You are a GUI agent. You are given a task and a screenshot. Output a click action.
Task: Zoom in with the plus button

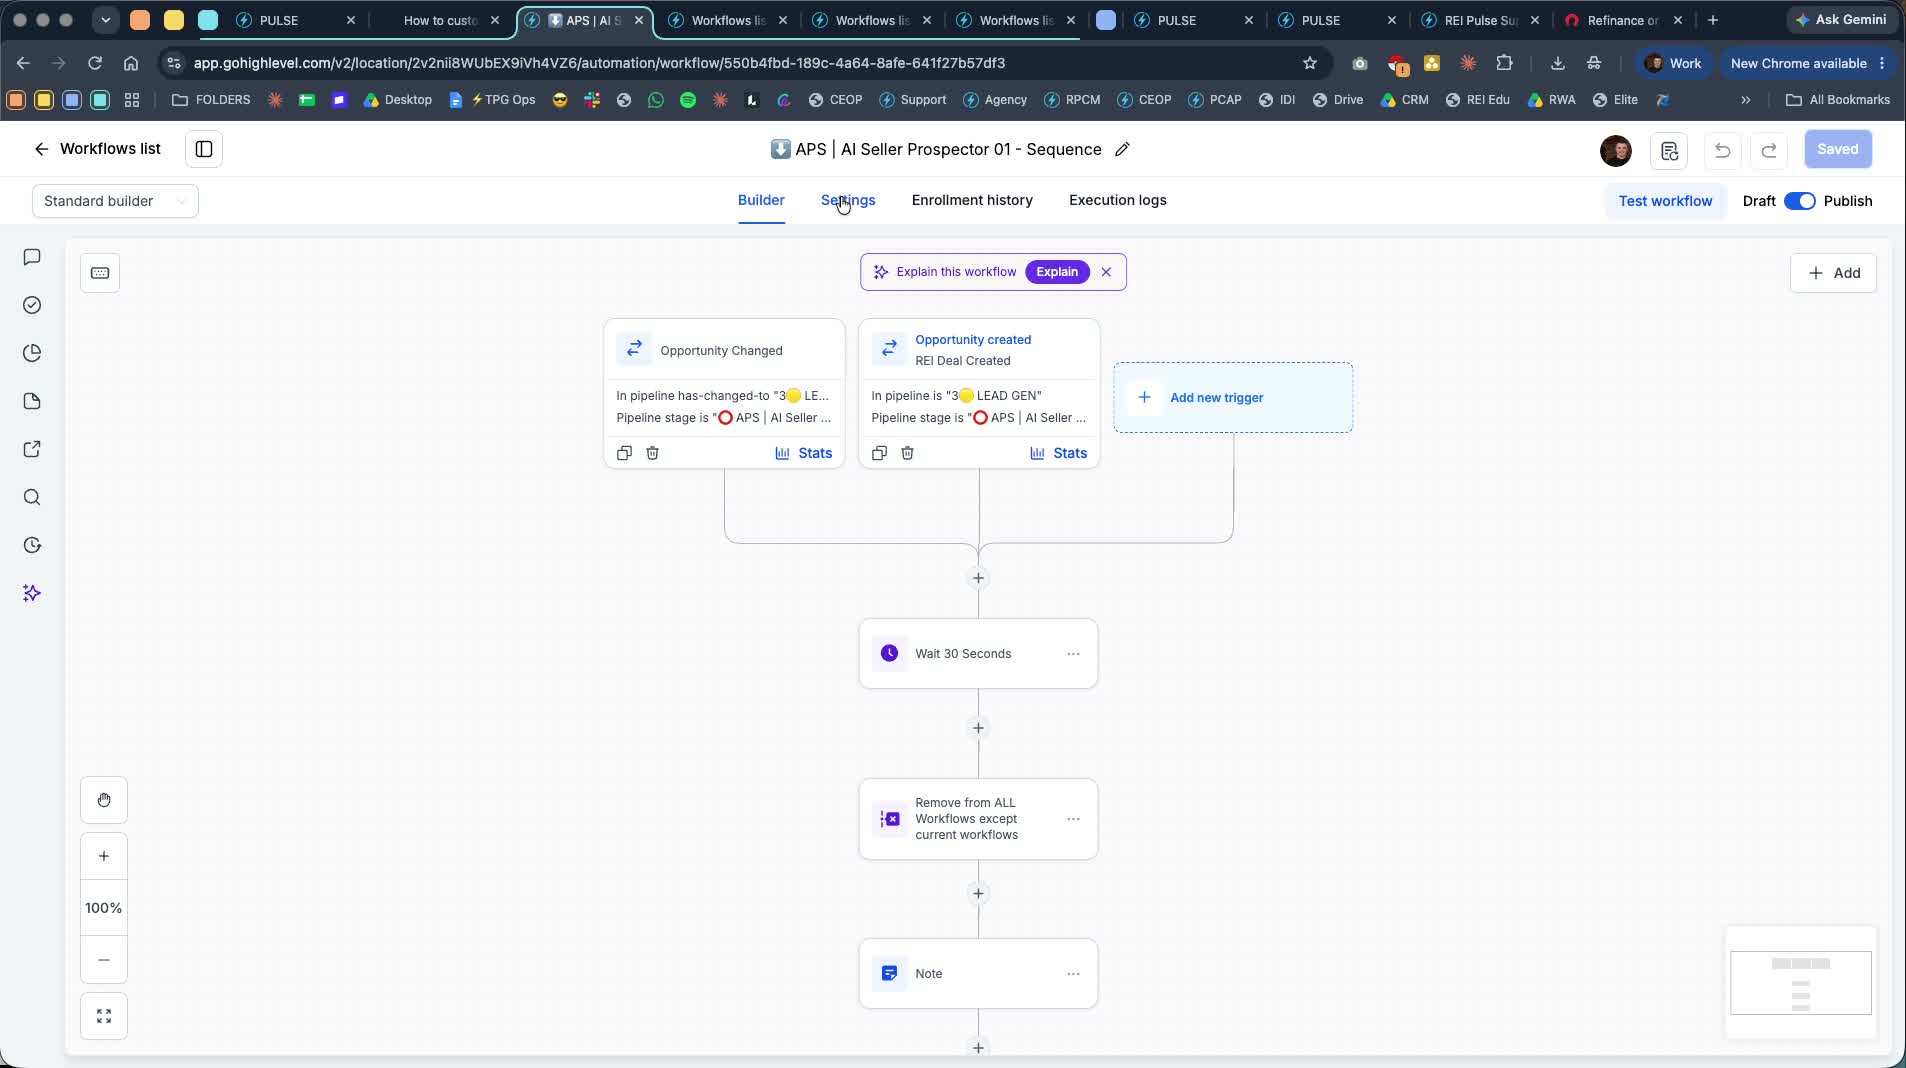(x=104, y=856)
